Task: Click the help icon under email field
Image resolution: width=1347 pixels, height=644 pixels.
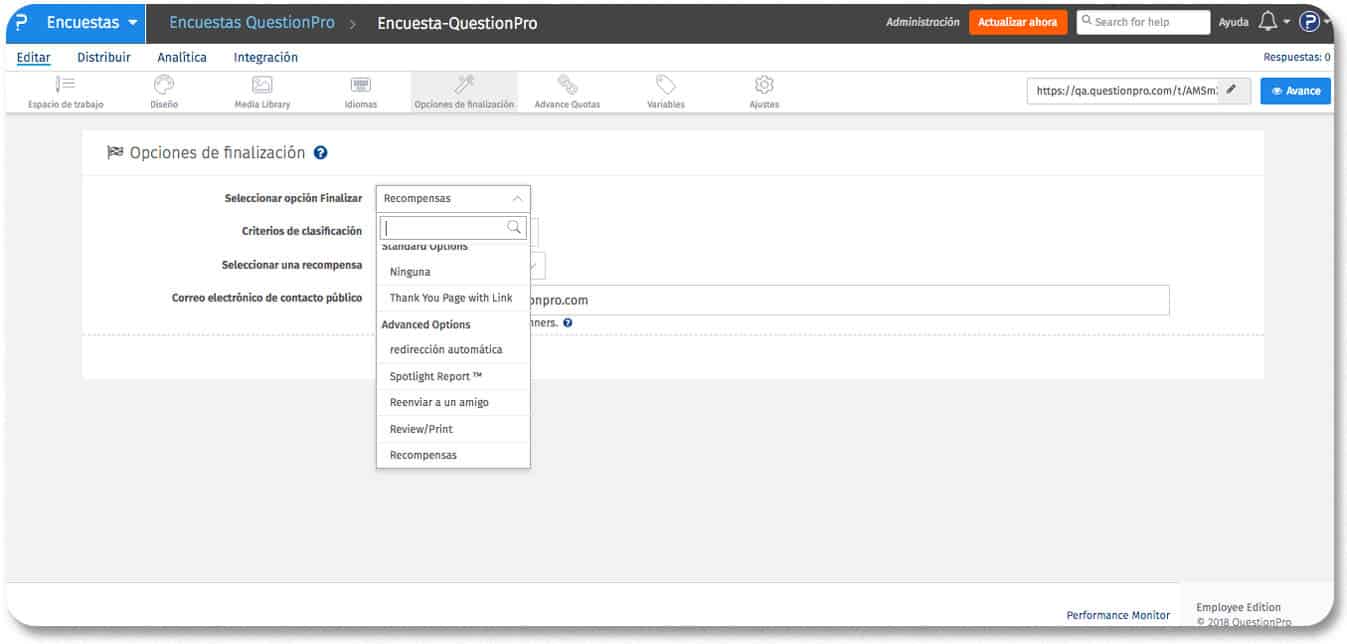Action: pos(567,323)
